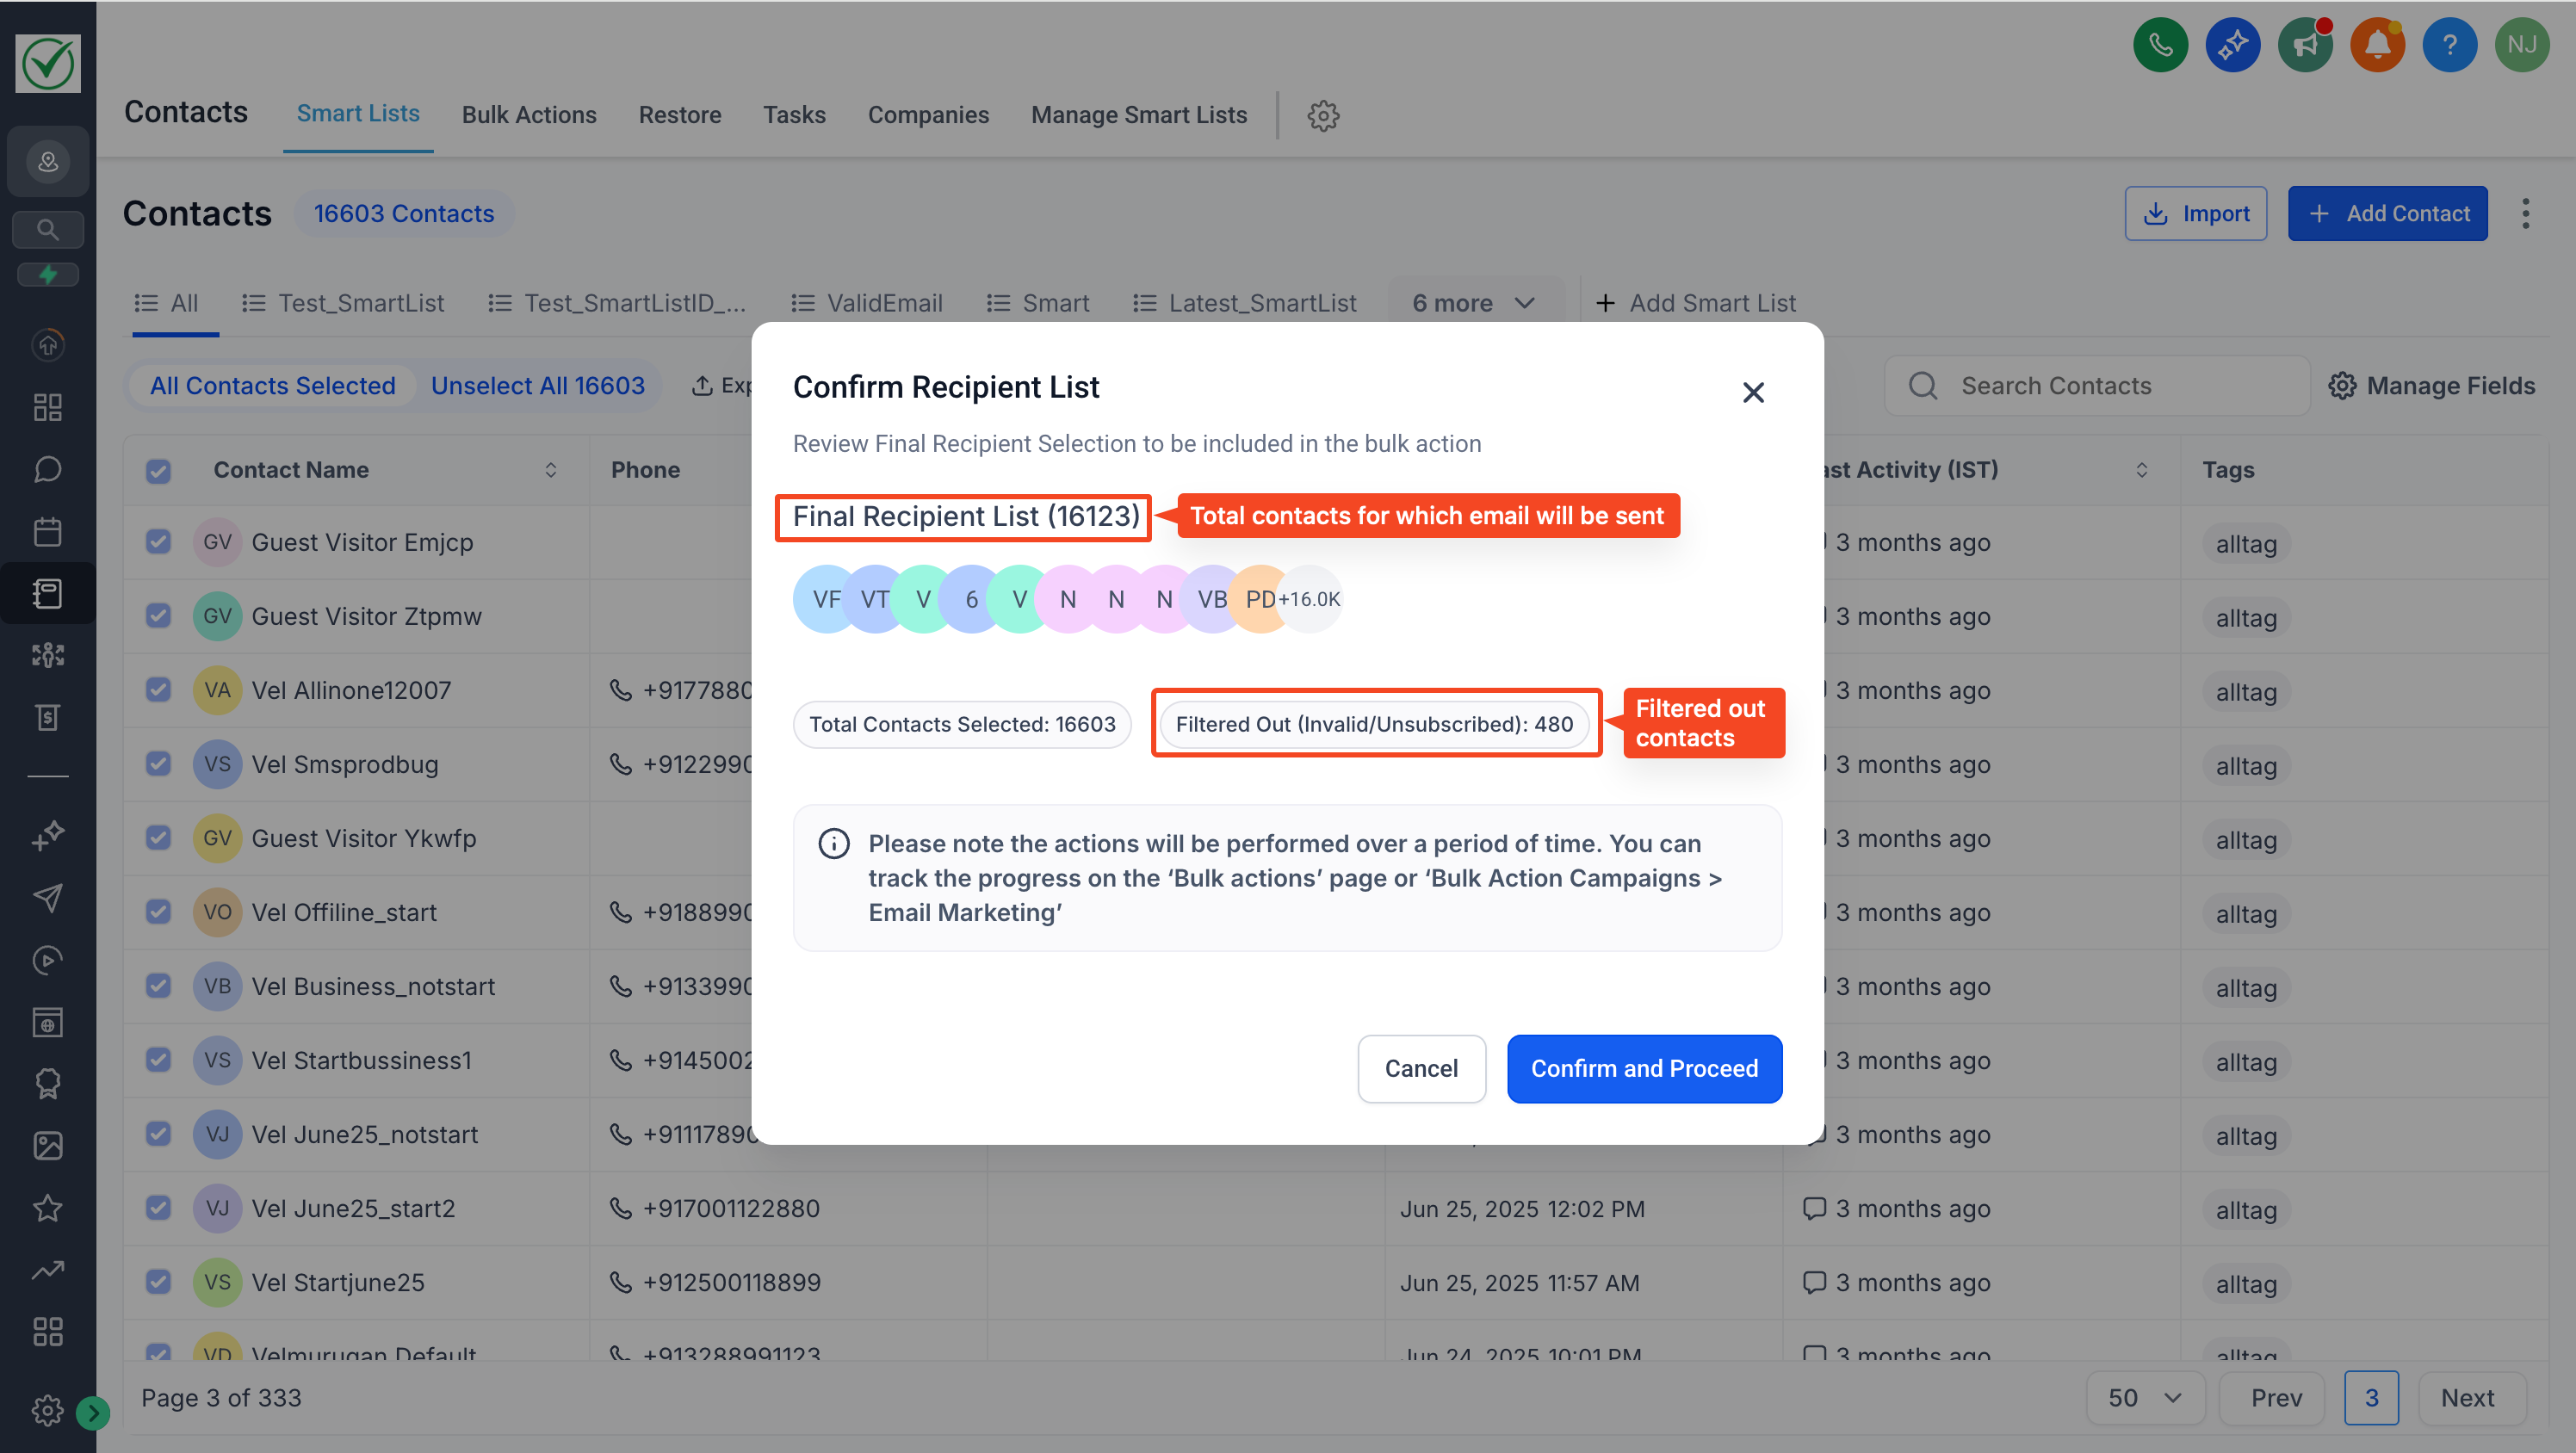Close the Confirm Recipient List dialog
This screenshot has width=2576, height=1453.
pos(1752,392)
